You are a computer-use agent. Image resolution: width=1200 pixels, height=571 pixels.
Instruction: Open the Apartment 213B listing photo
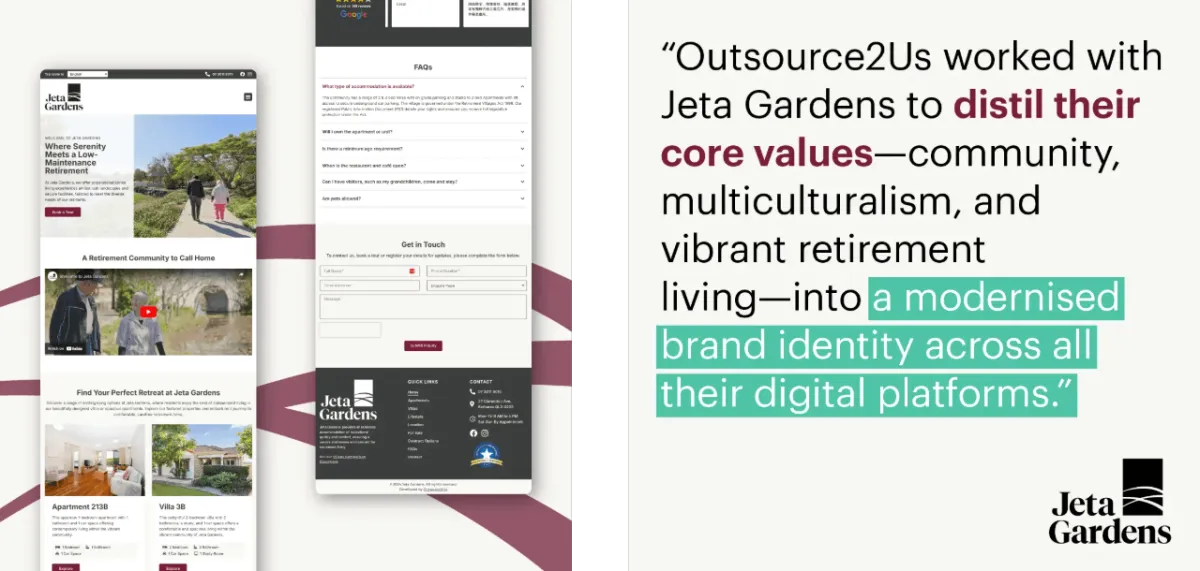(95, 460)
